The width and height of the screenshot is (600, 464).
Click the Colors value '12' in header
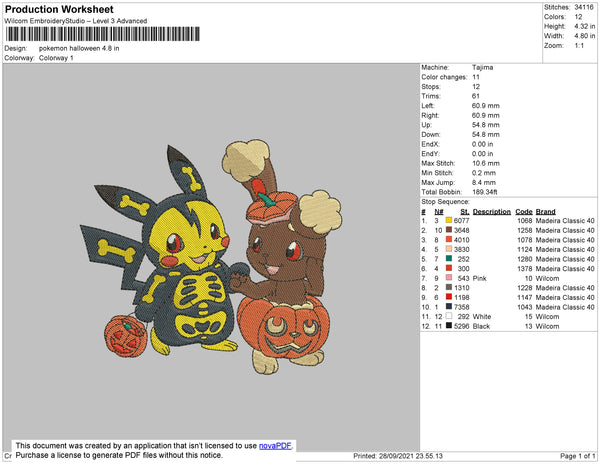tap(578, 17)
